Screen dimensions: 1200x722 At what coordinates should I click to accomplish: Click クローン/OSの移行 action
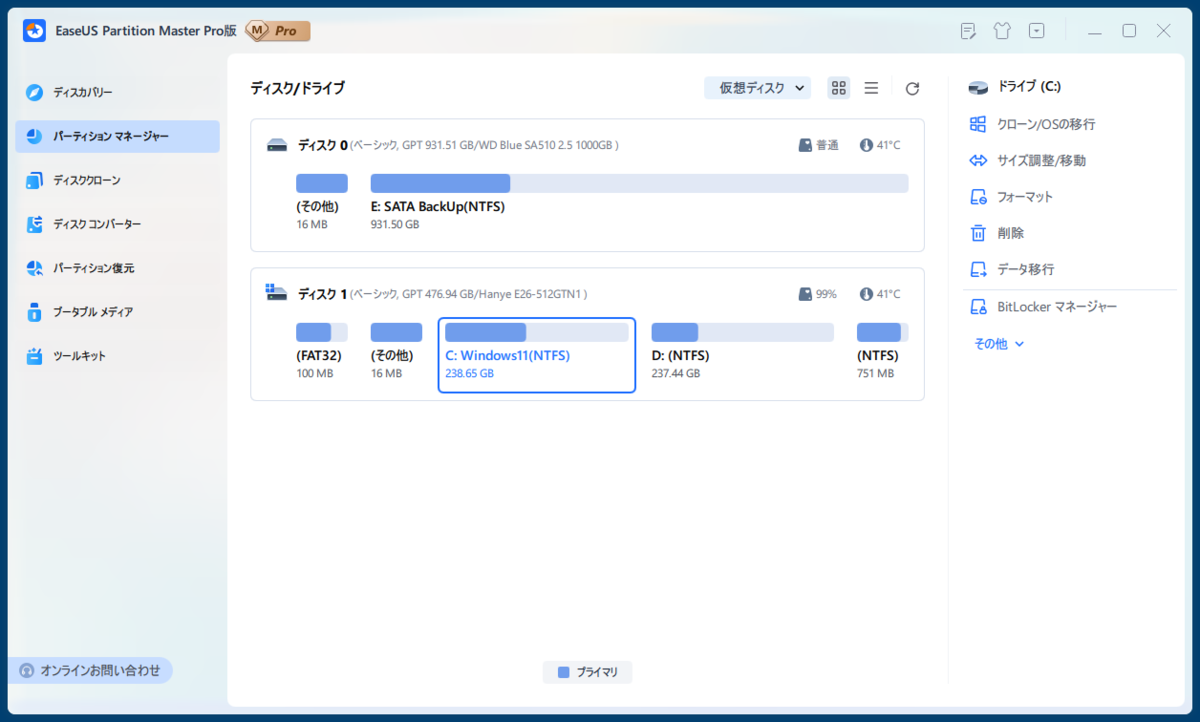[1032, 124]
